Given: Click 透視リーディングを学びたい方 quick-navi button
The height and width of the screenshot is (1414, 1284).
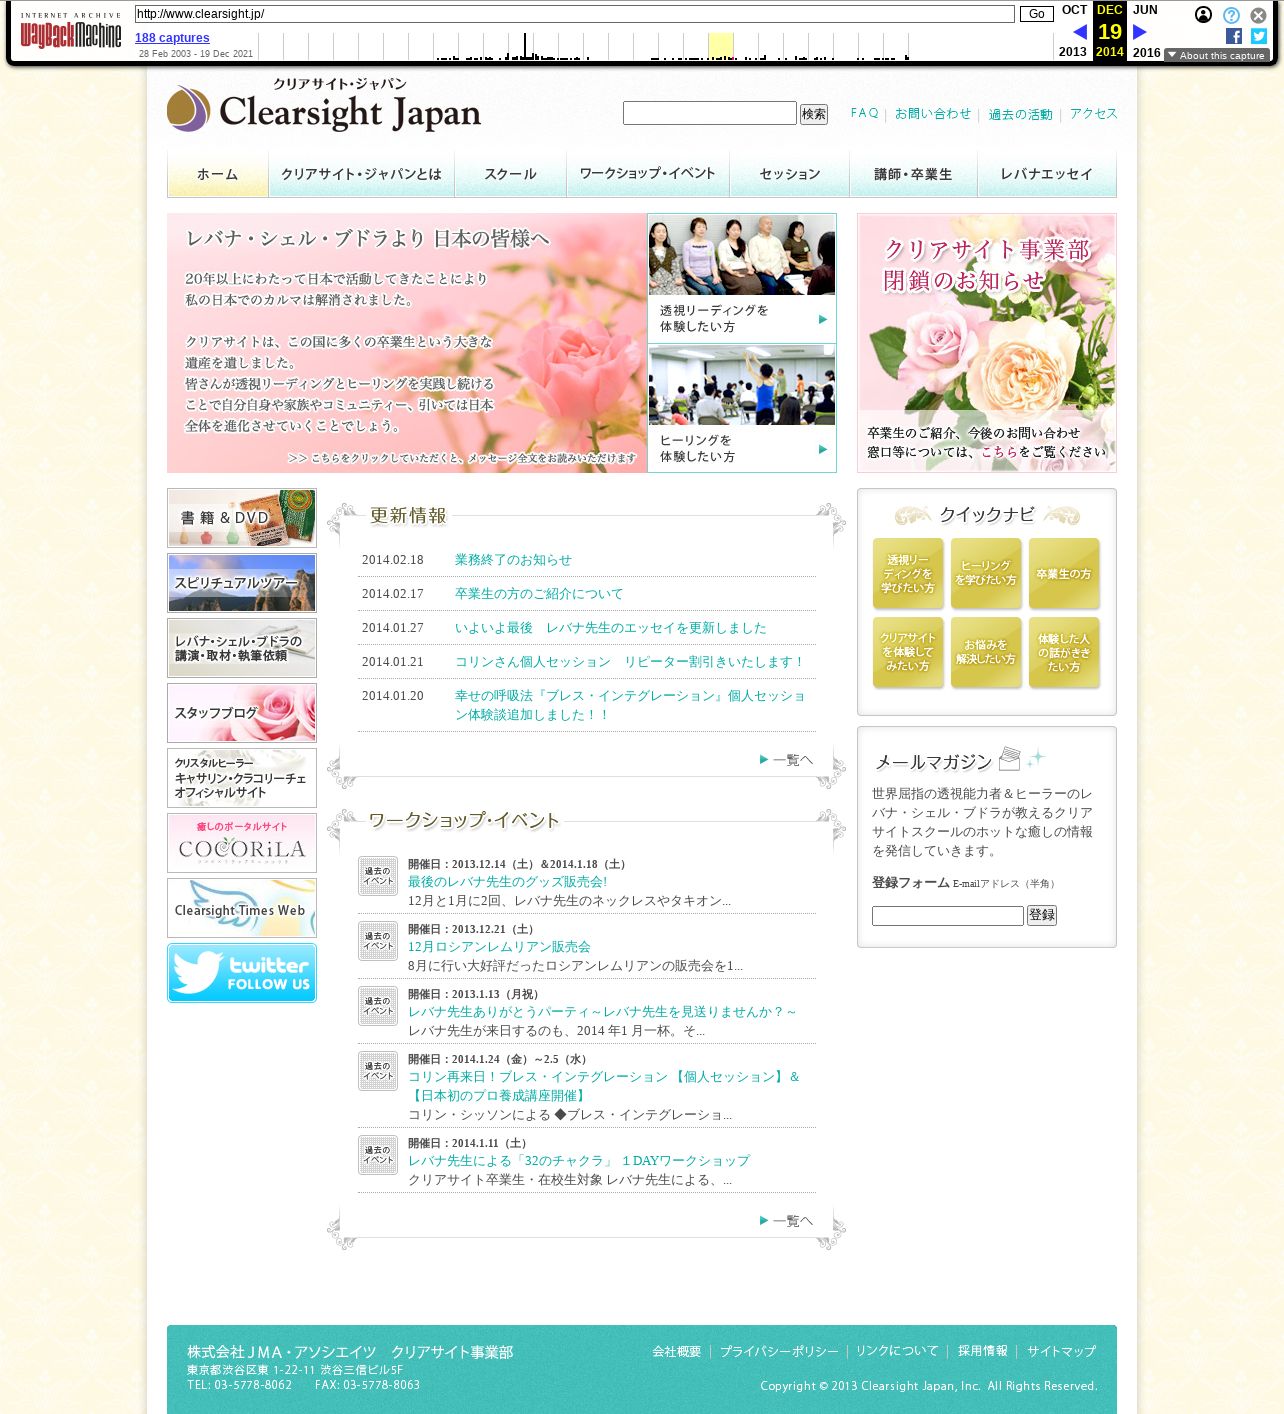Looking at the screenshot, I should tap(908, 574).
